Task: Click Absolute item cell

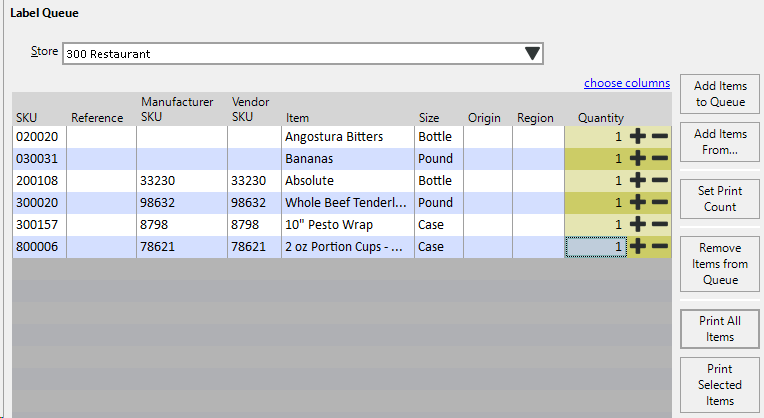Action: 348,181
